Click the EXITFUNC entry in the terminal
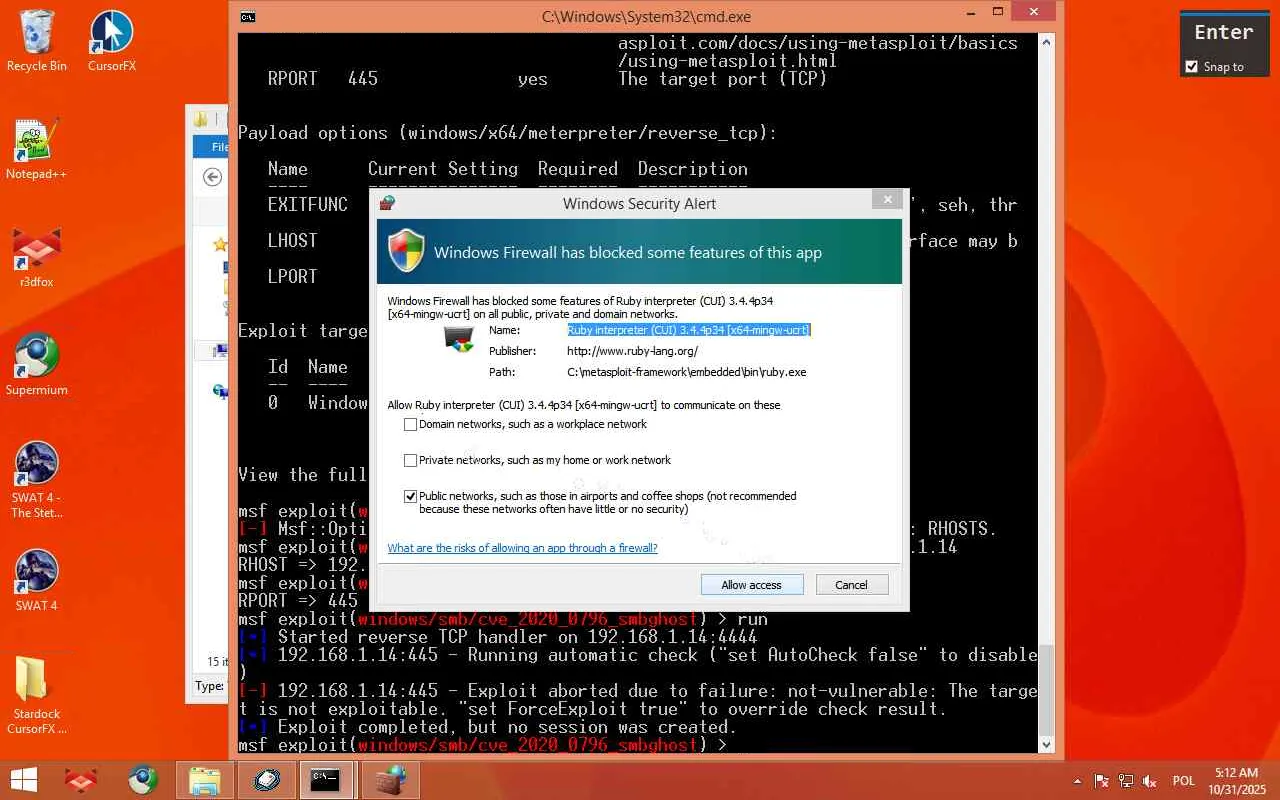Image resolution: width=1280 pixels, height=800 pixels. click(308, 204)
